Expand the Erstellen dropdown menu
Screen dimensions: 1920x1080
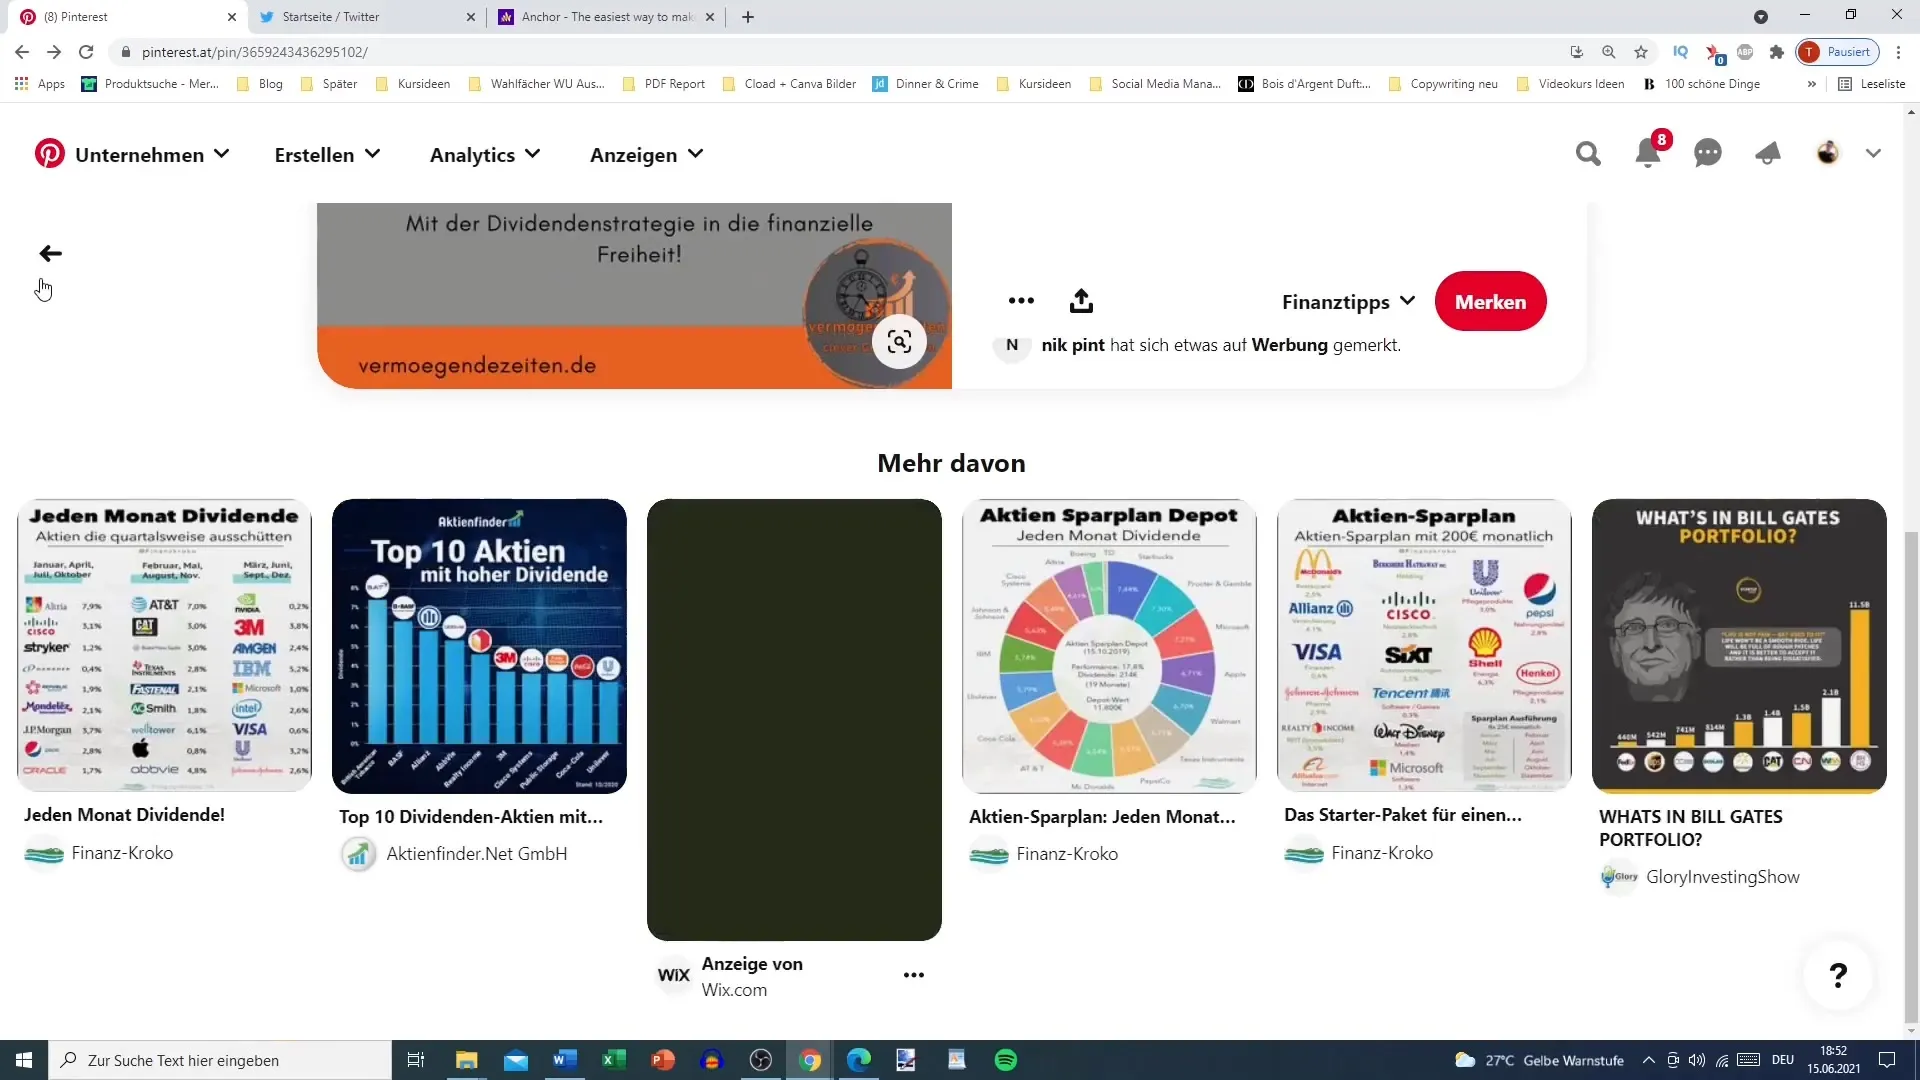[327, 155]
